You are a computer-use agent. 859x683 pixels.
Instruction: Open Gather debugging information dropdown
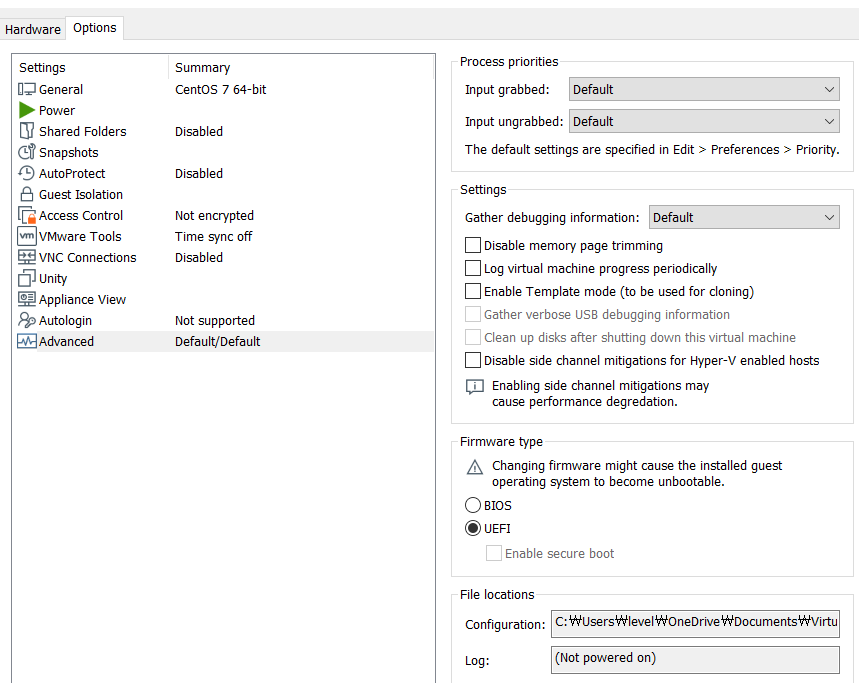click(x=744, y=217)
